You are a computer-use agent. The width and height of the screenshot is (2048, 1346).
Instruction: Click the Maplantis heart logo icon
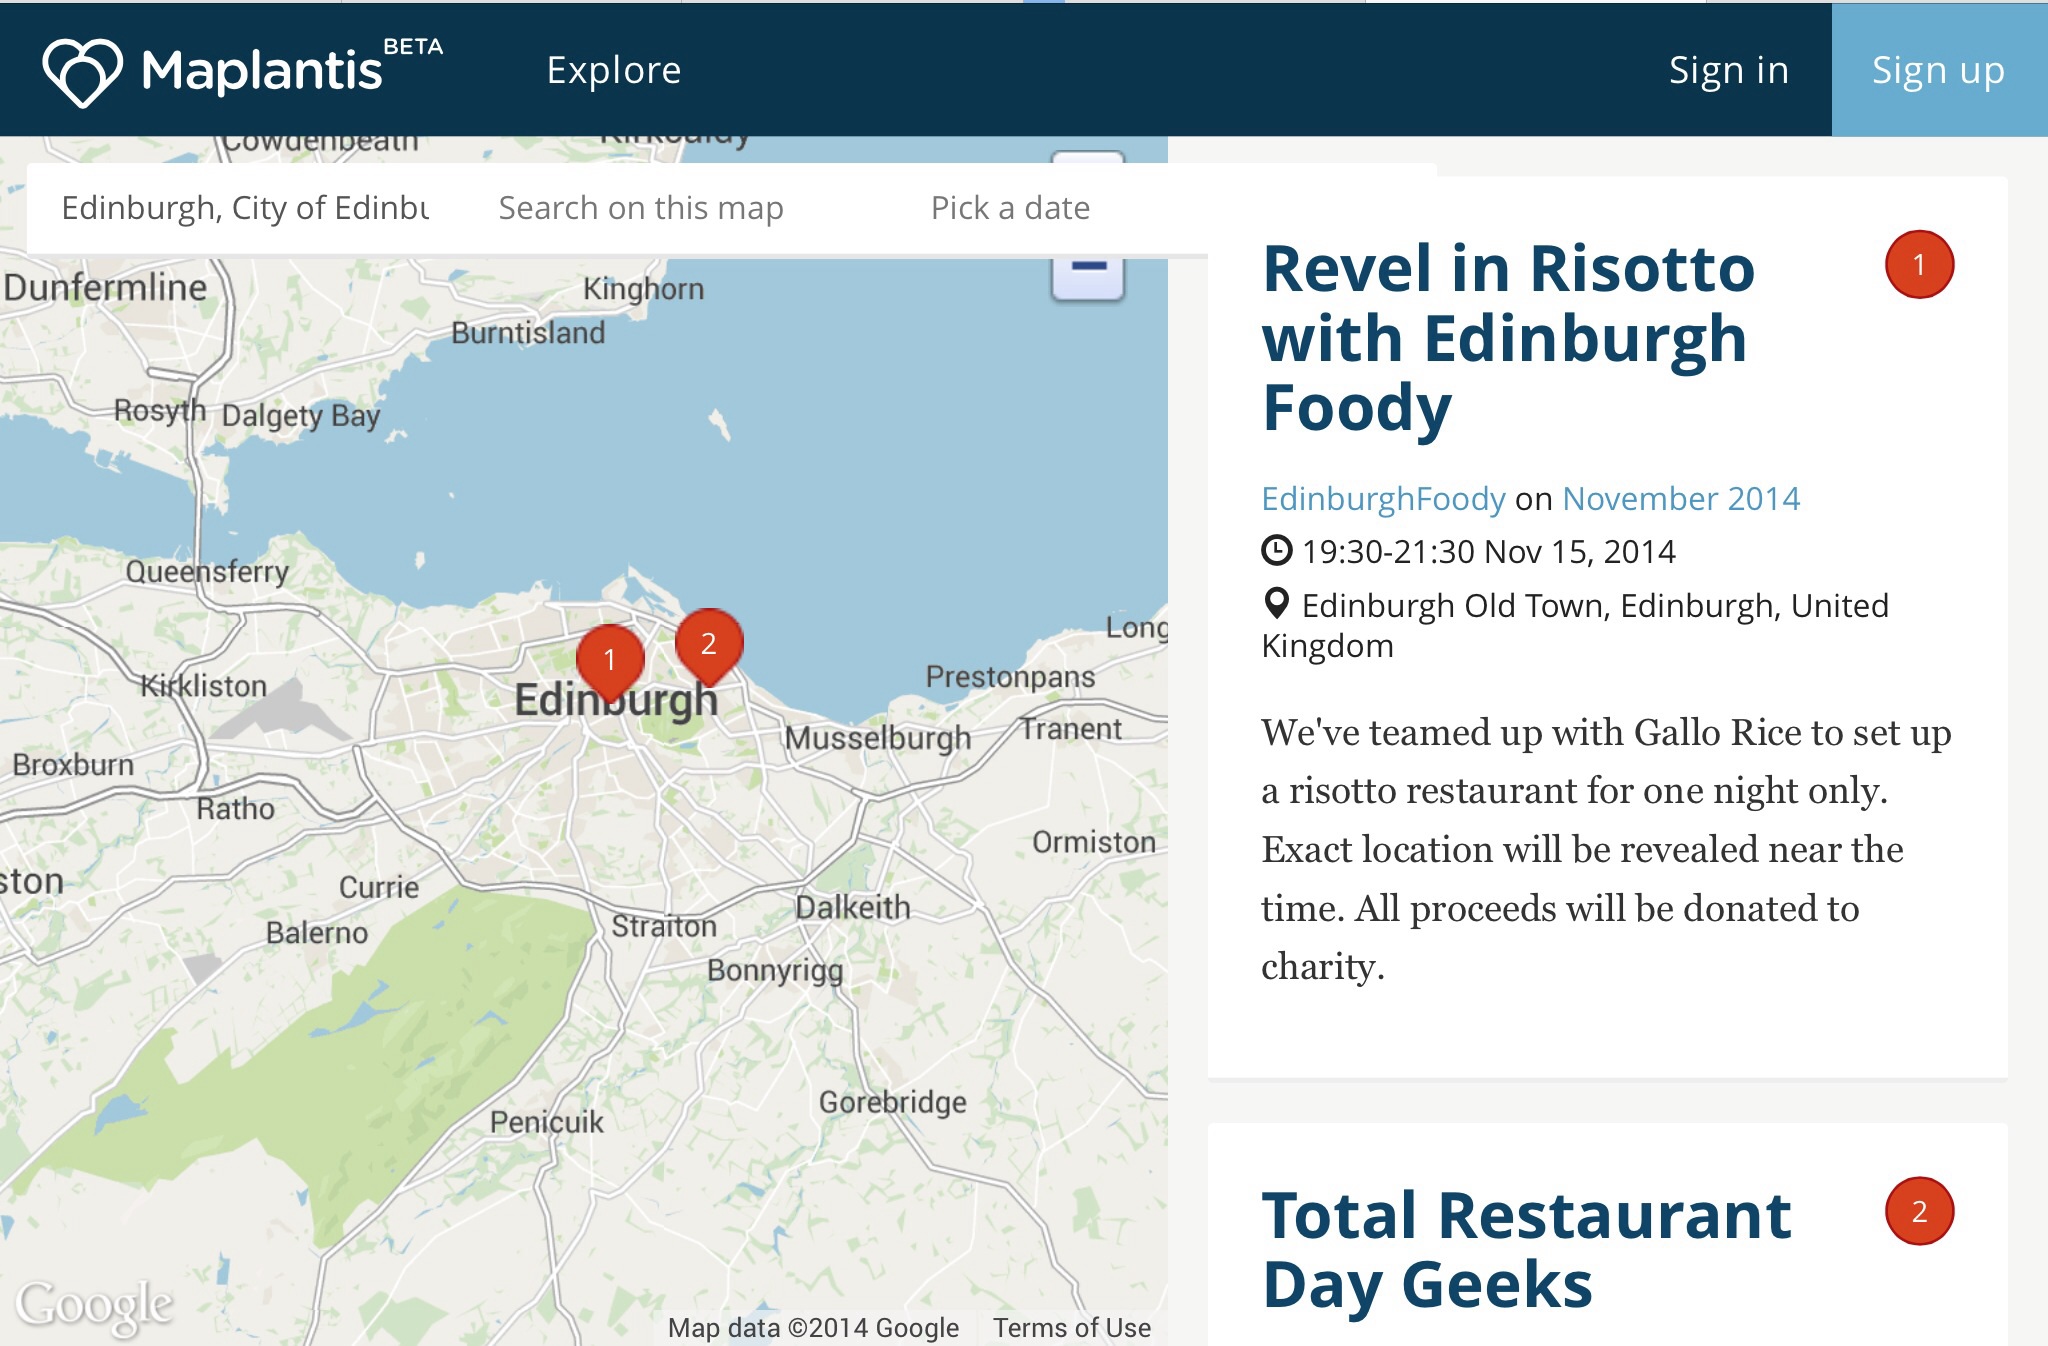pos(82,71)
